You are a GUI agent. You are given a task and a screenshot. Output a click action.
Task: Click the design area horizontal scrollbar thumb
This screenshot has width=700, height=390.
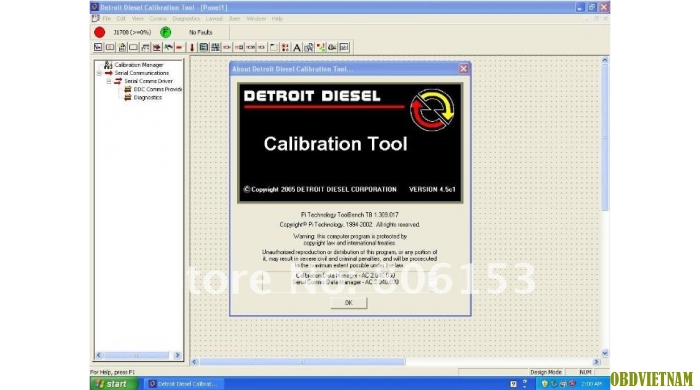(302, 362)
